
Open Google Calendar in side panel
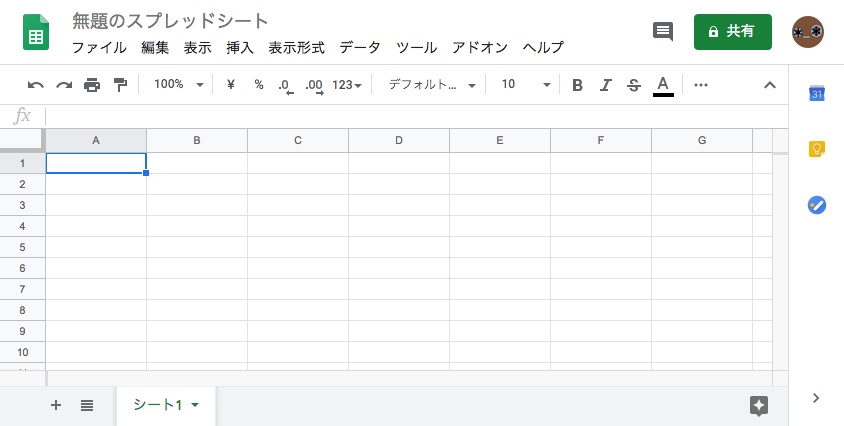coord(816,94)
